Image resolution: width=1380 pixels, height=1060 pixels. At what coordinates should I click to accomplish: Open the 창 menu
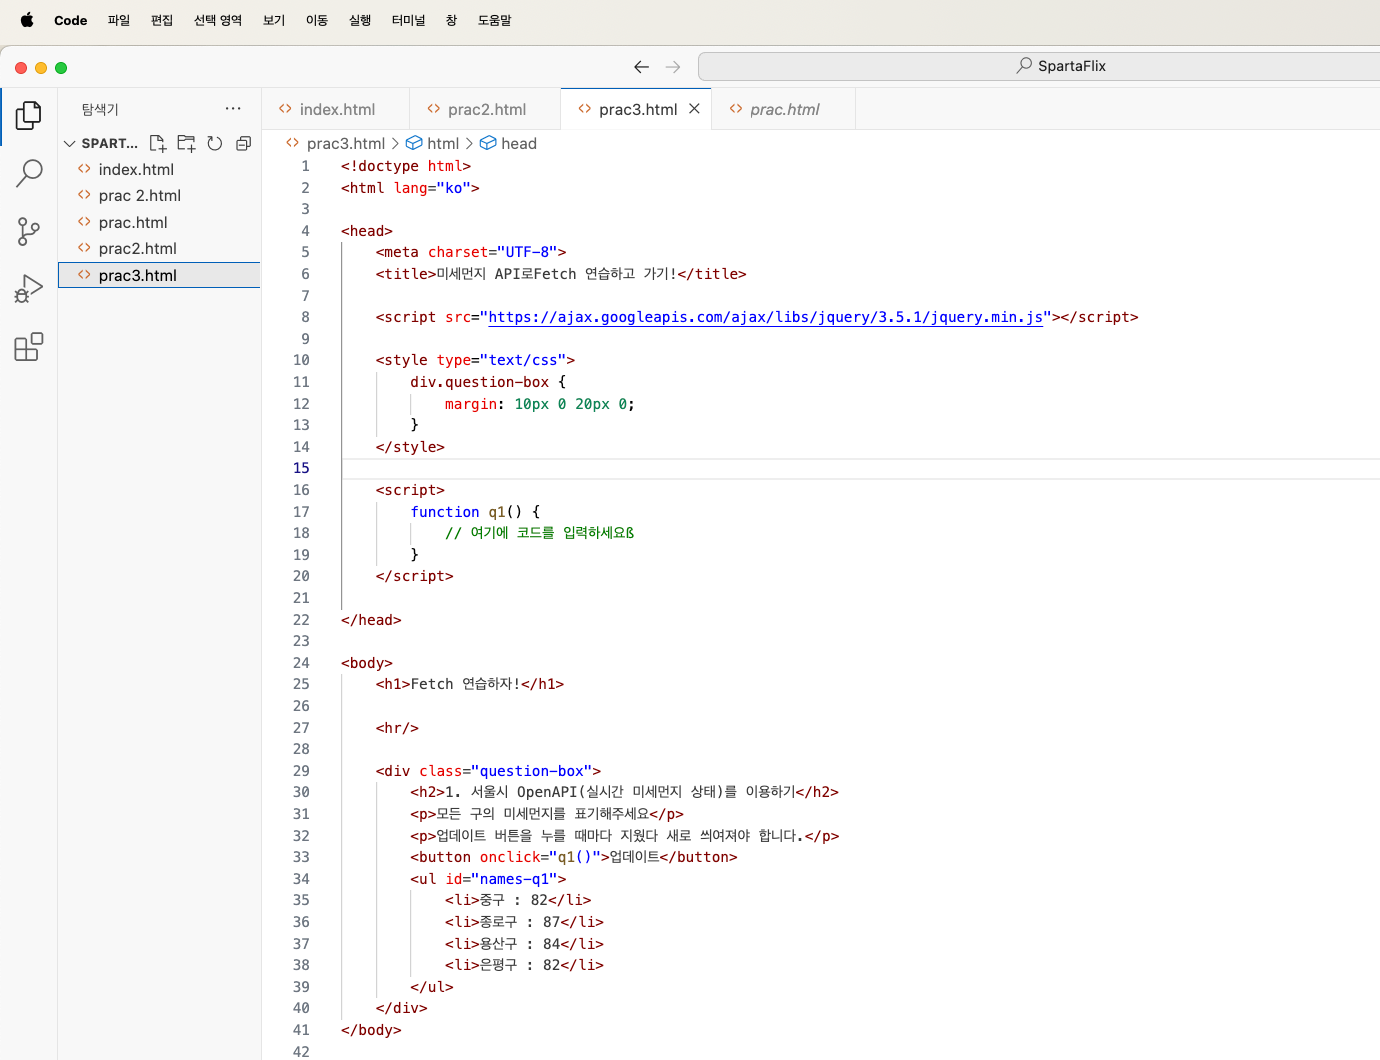point(451,20)
